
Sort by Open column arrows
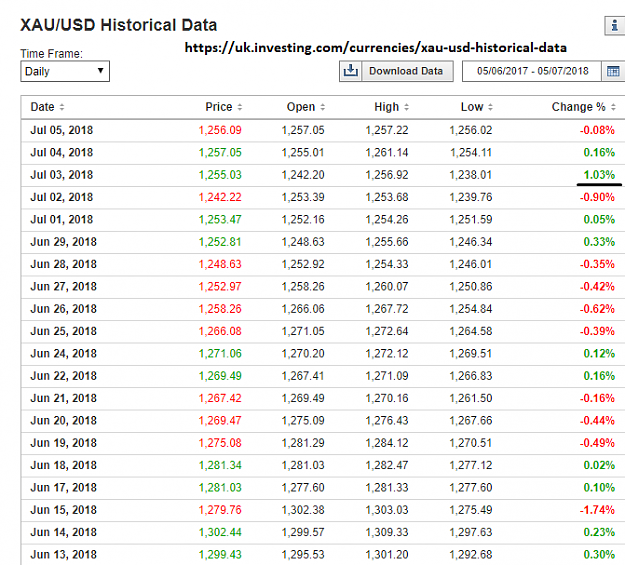point(323,107)
